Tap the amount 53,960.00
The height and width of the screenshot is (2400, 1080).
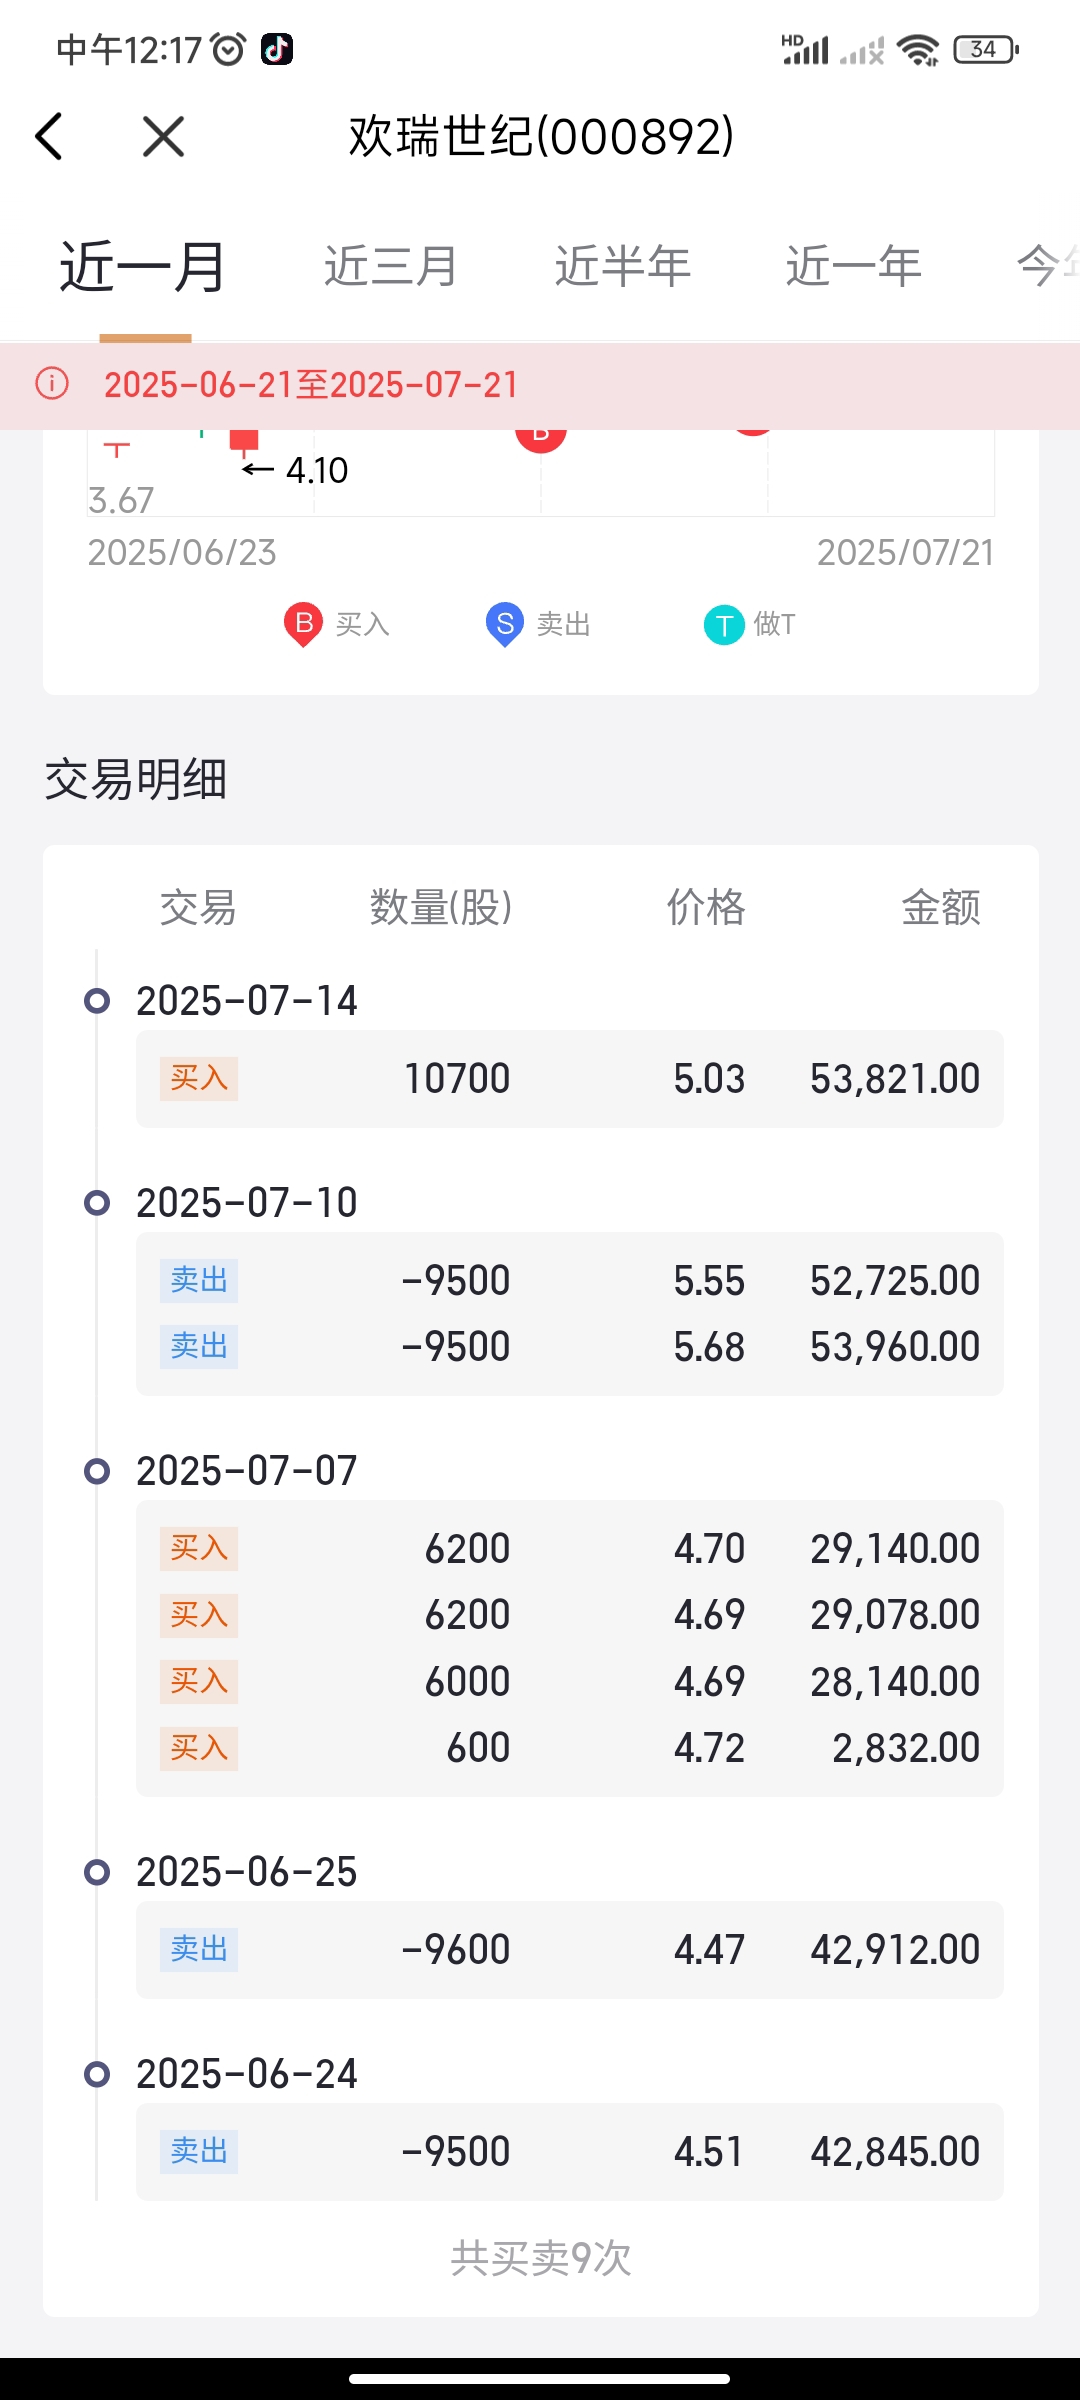tap(895, 1347)
